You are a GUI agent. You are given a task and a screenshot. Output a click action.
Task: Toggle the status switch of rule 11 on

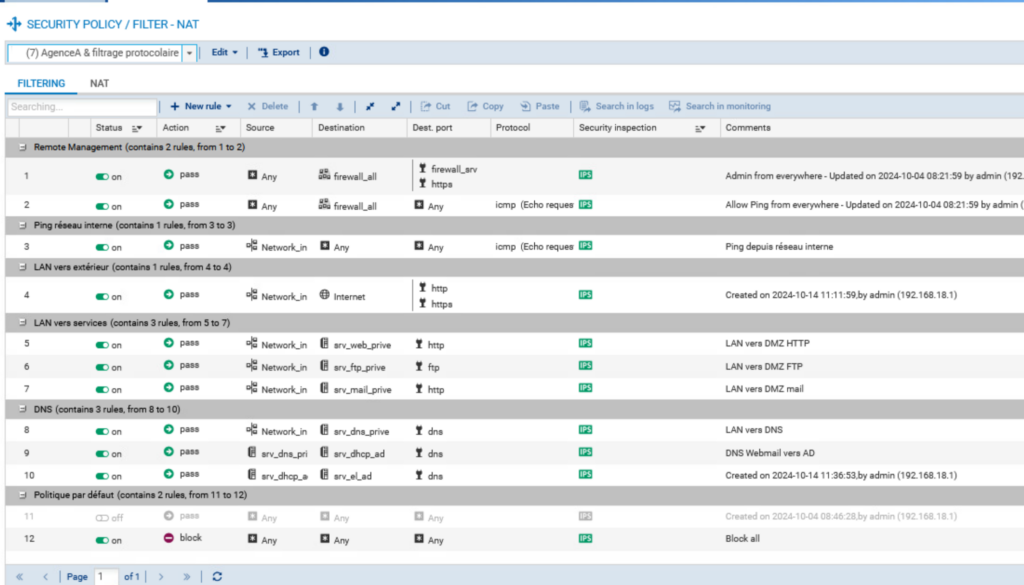click(x=102, y=517)
